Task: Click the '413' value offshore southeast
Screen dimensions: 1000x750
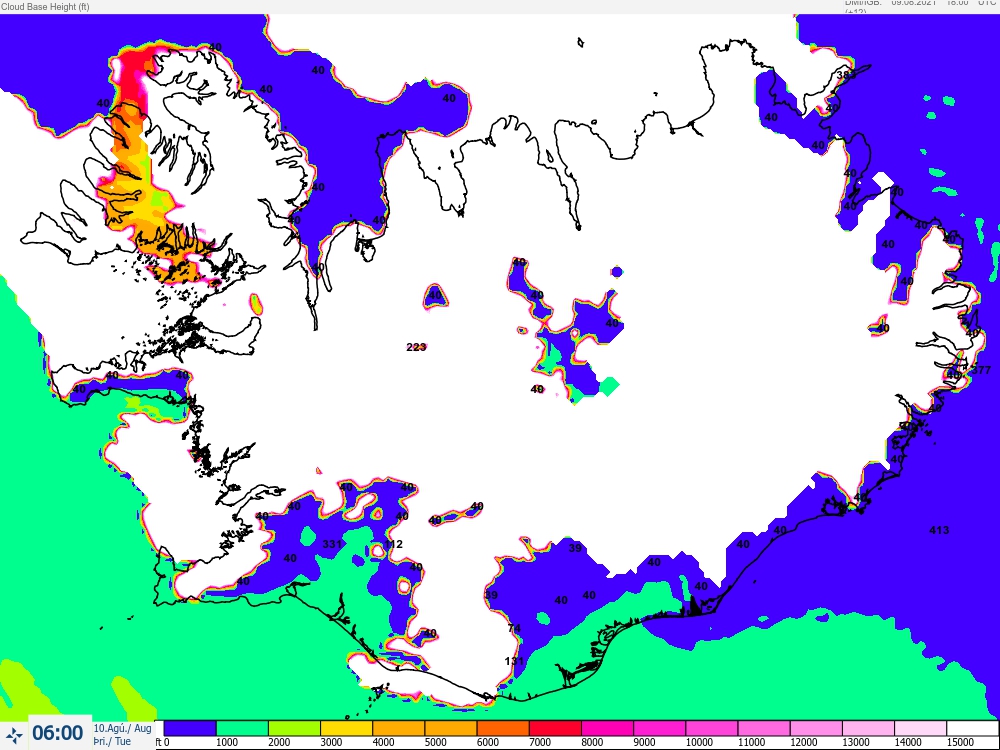Action: (x=939, y=530)
